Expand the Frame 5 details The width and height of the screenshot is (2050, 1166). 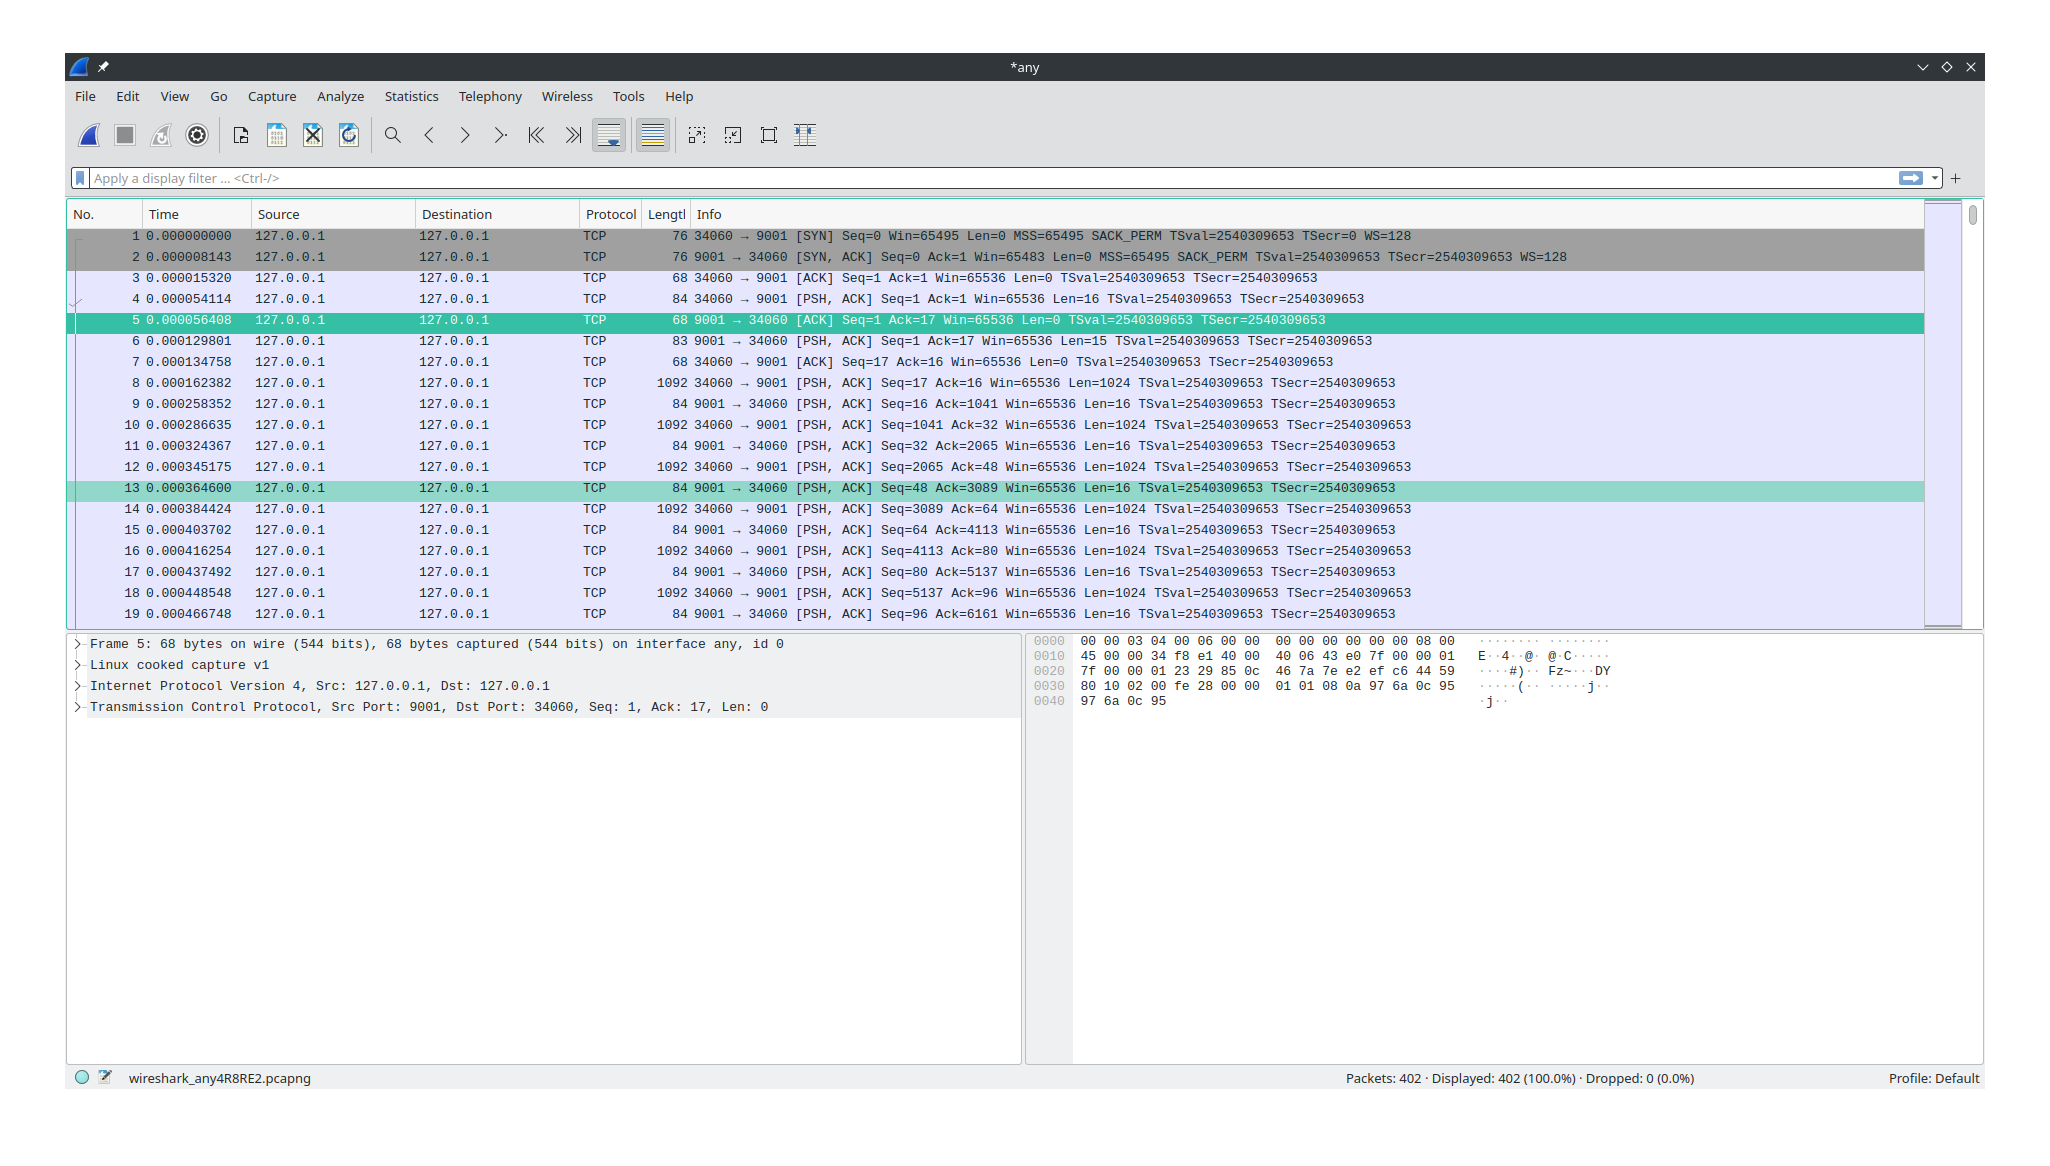click(x=78, y=644)
